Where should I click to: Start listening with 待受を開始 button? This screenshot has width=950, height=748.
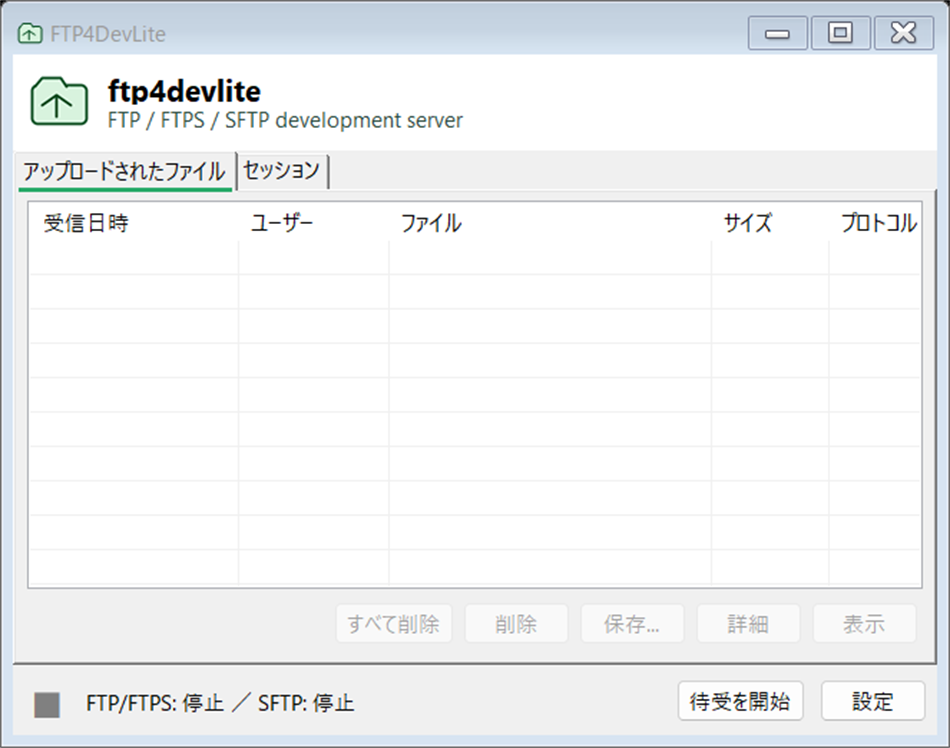740,701
